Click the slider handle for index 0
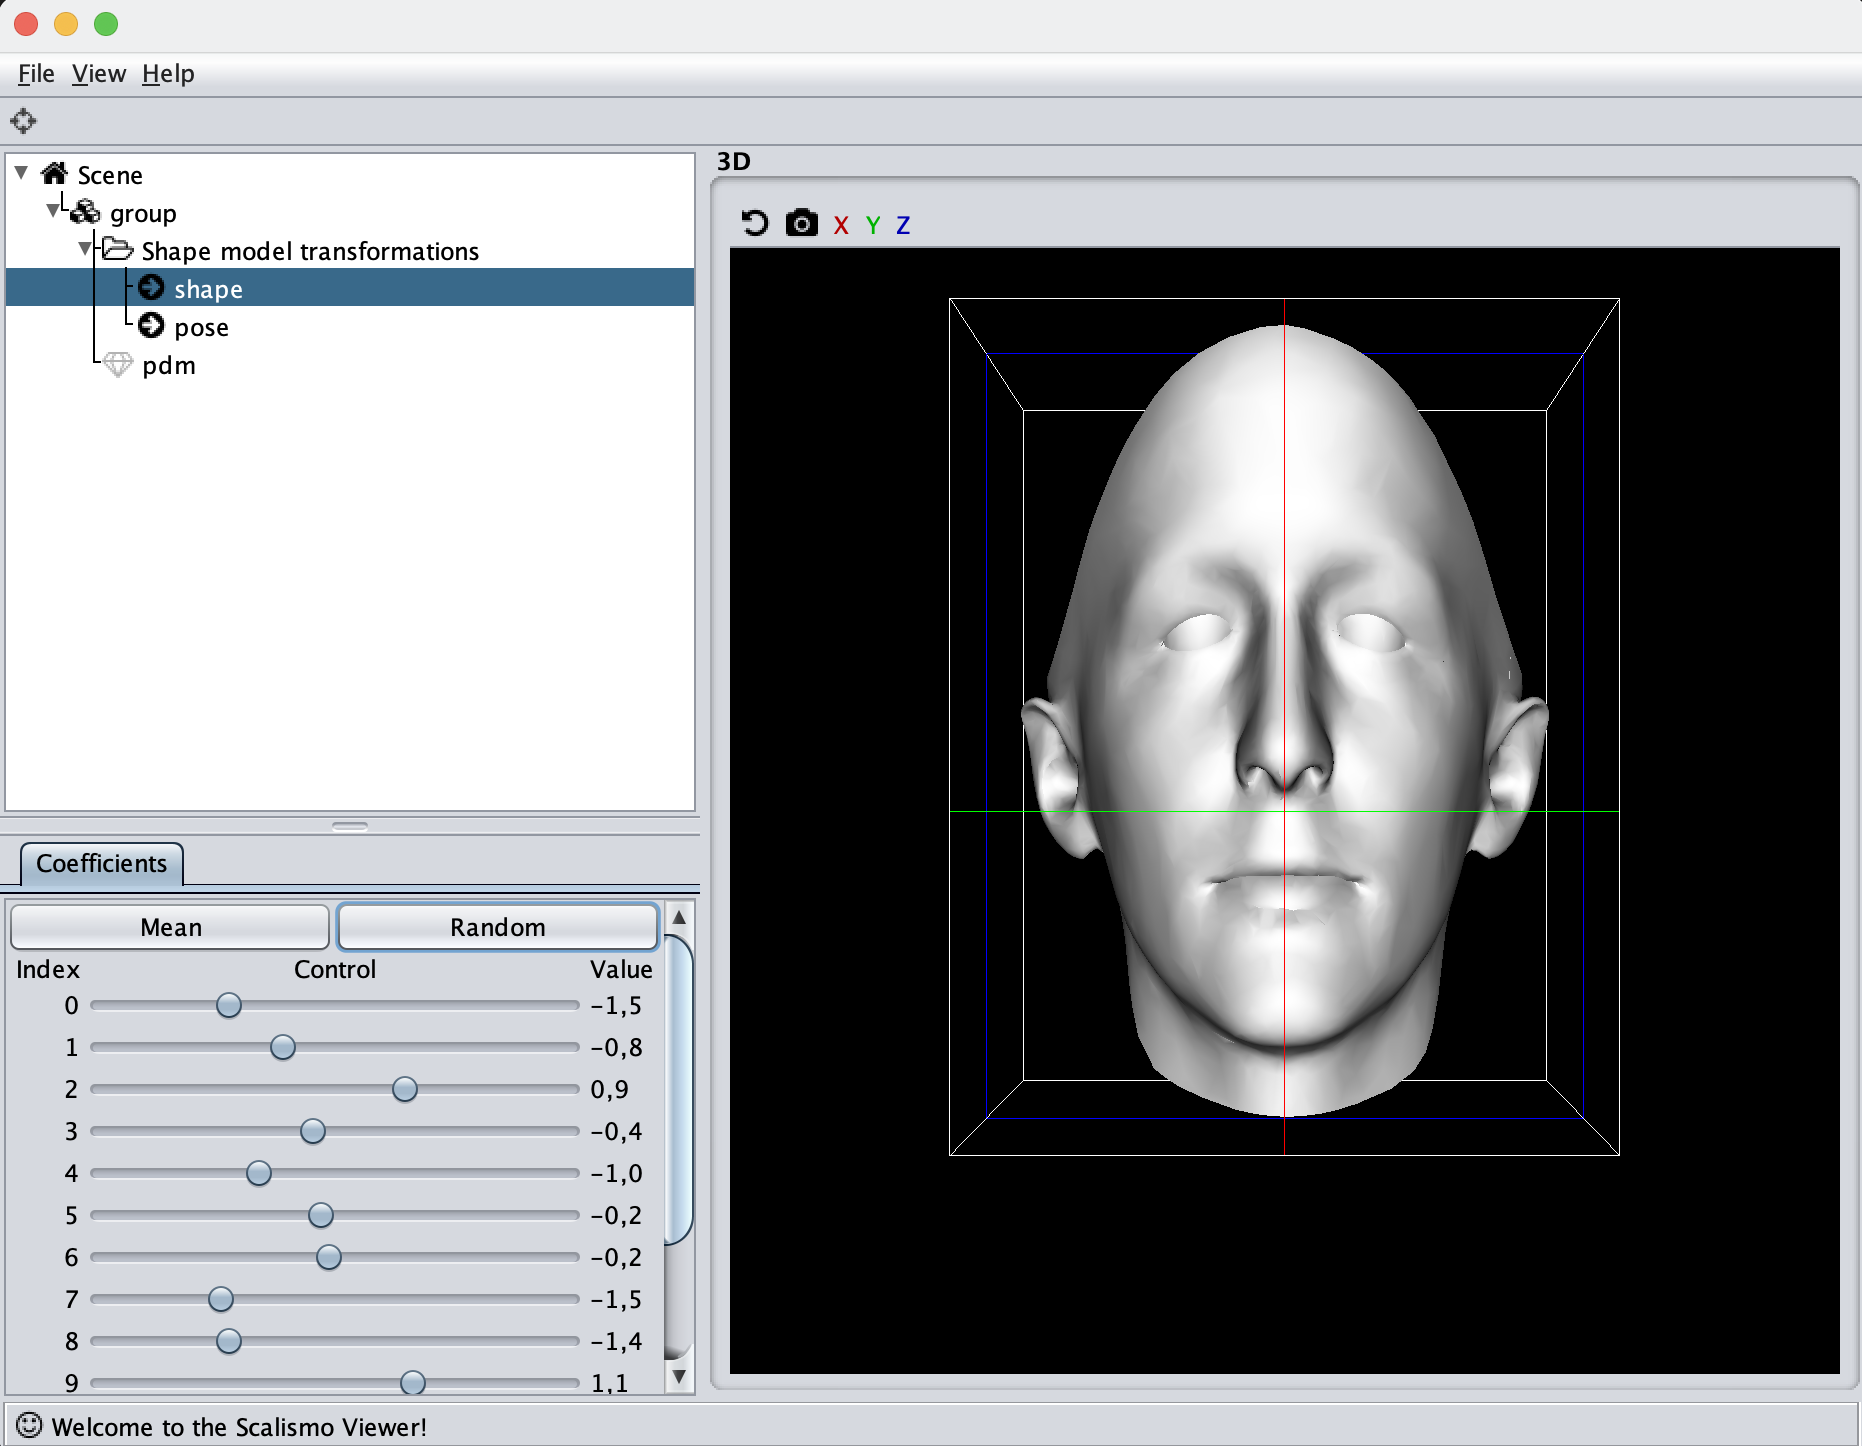 click(229, 1005)
